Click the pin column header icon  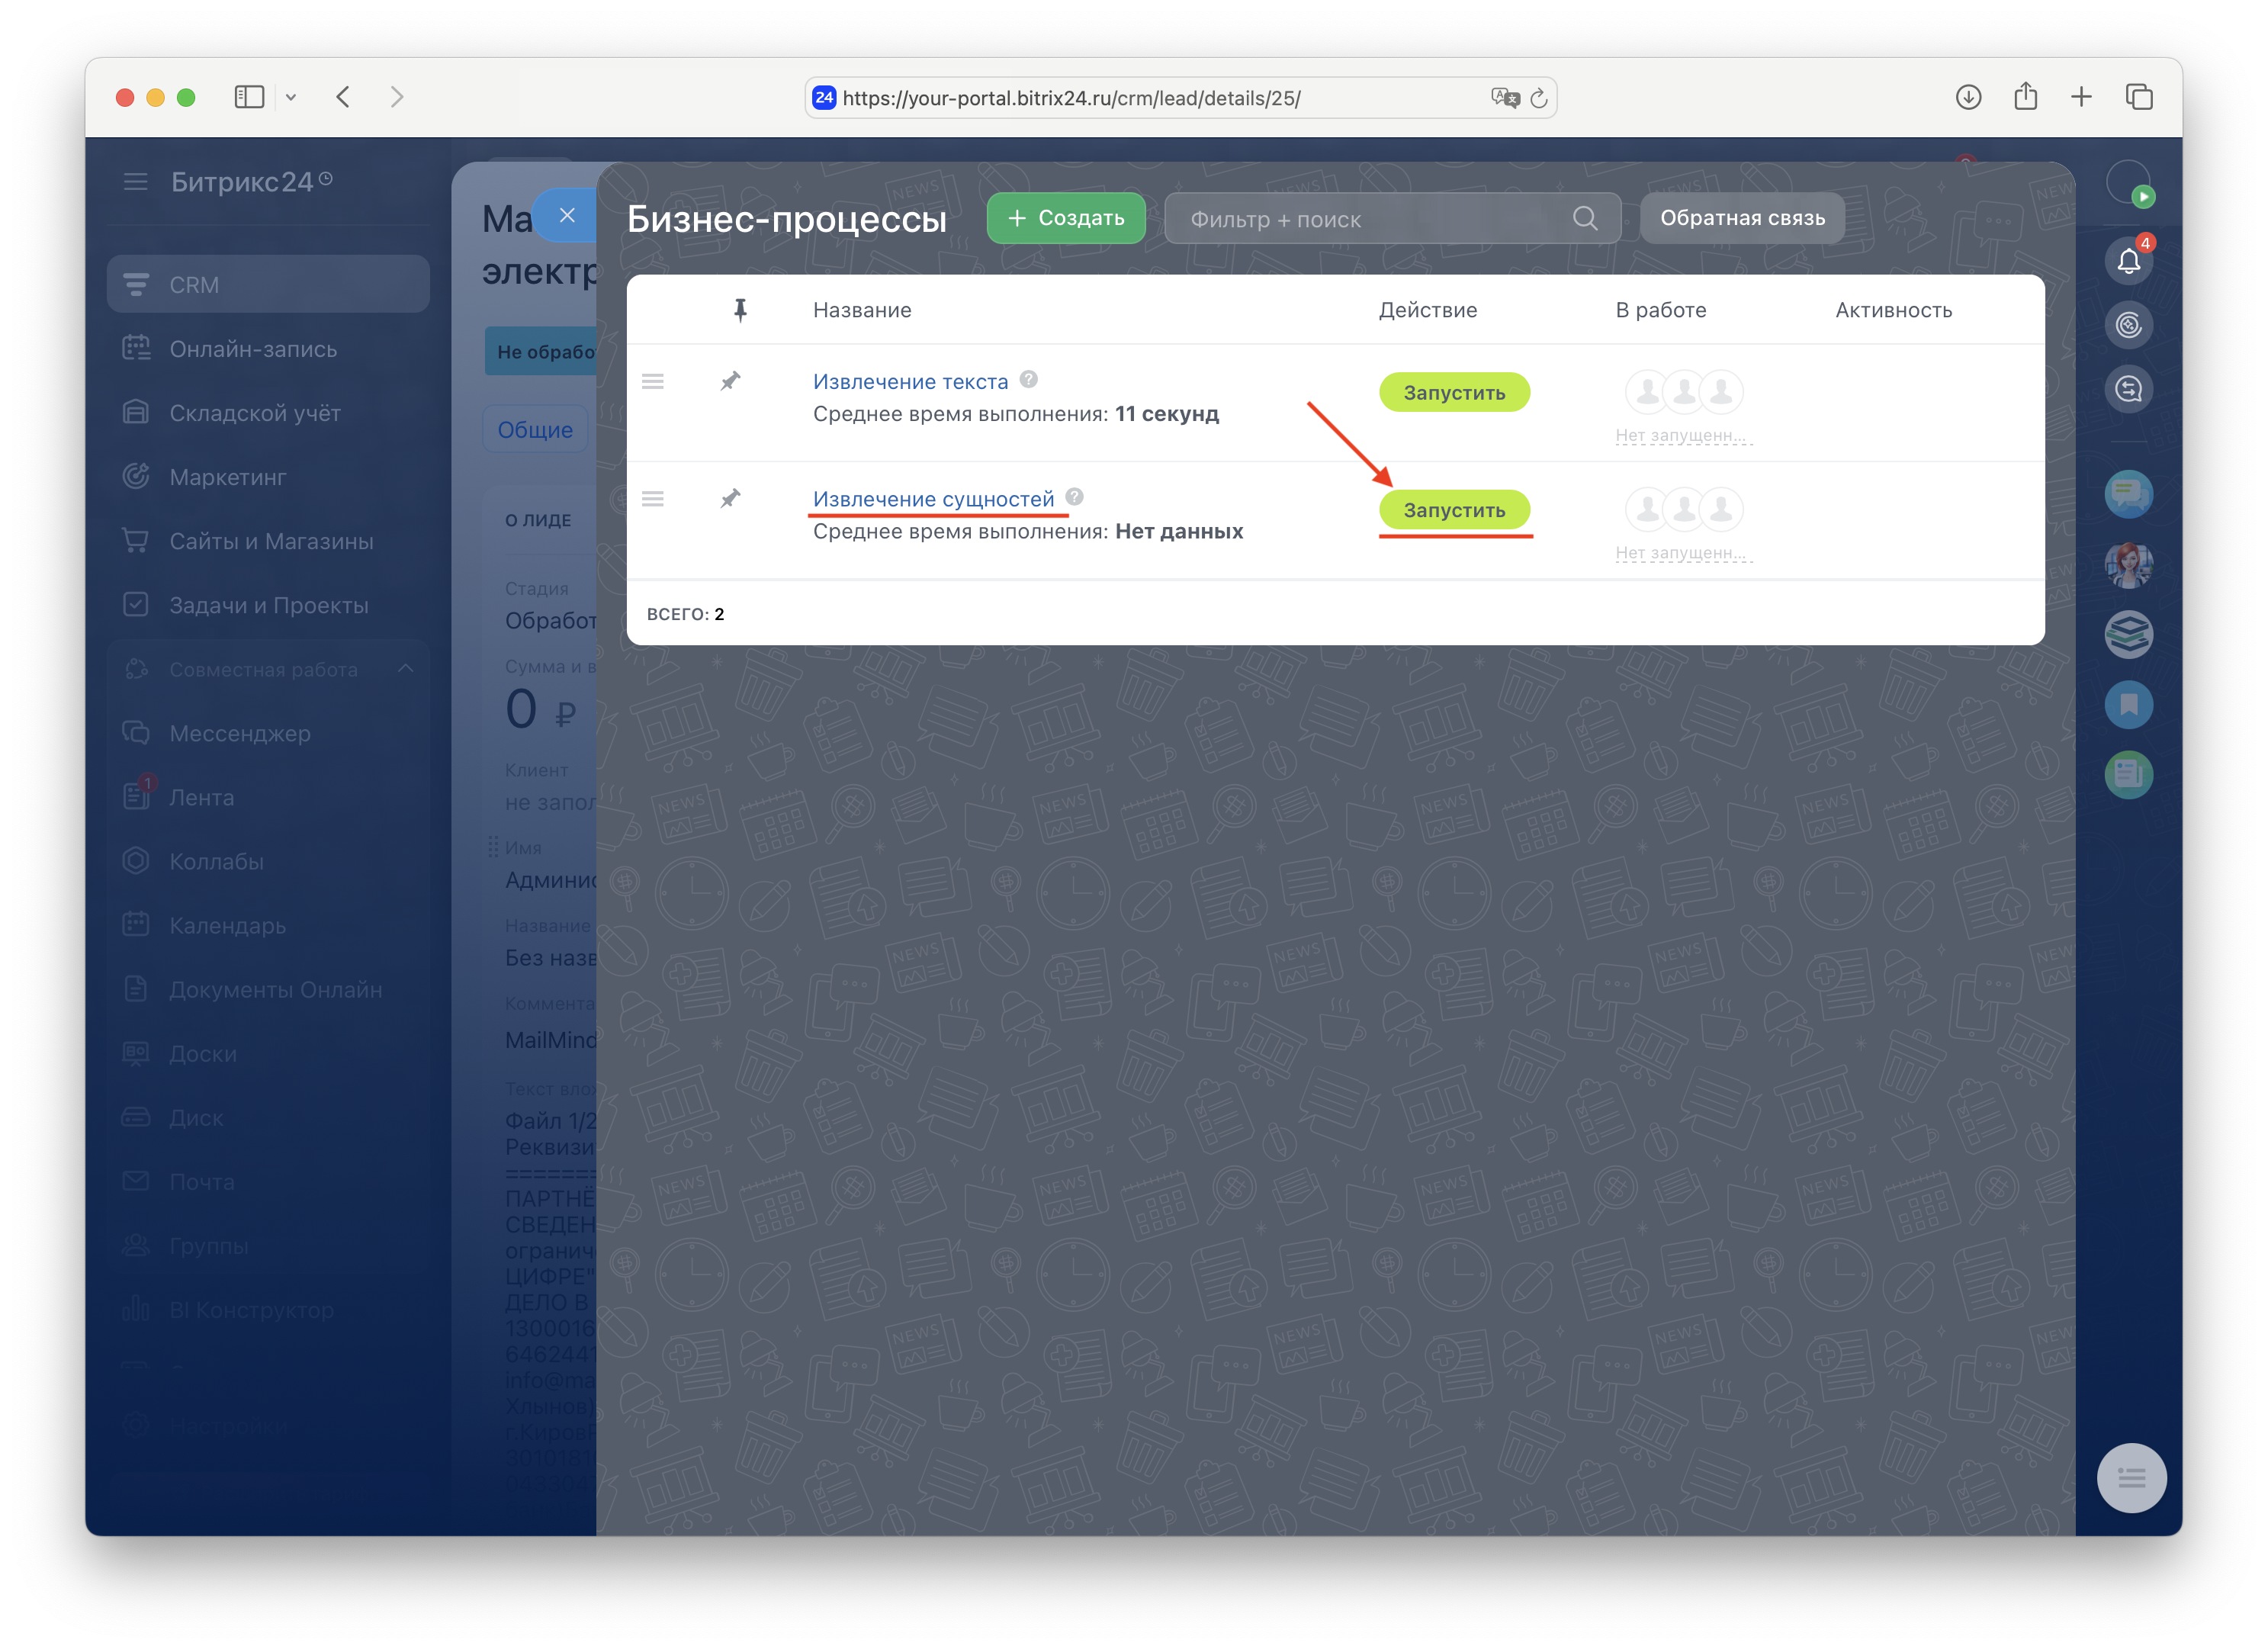[x=740, y=310]
